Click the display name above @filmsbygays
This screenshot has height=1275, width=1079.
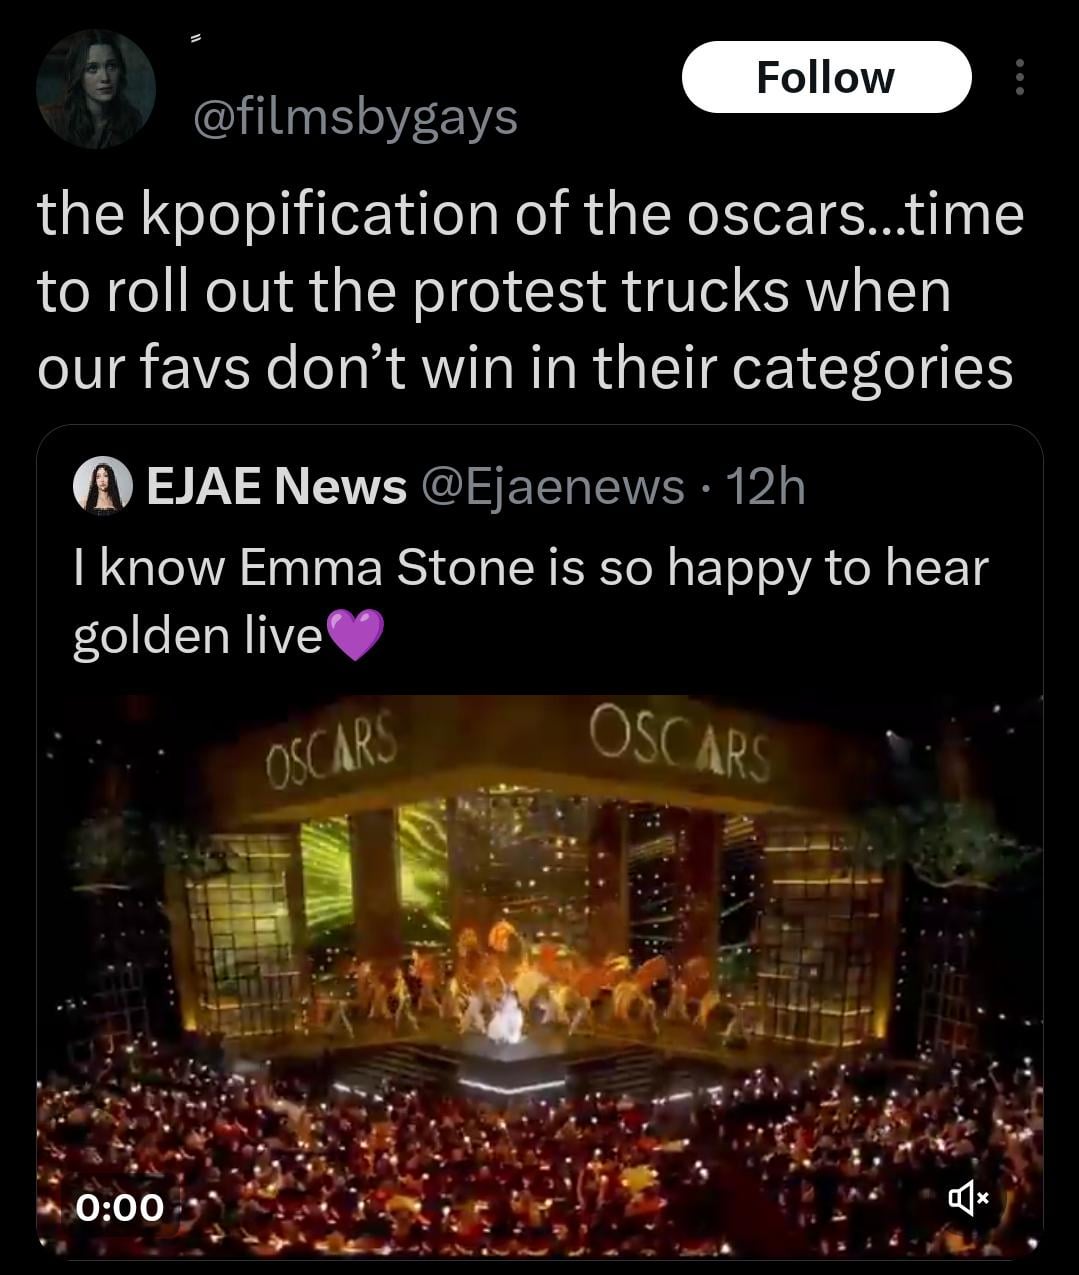(196, 38)
